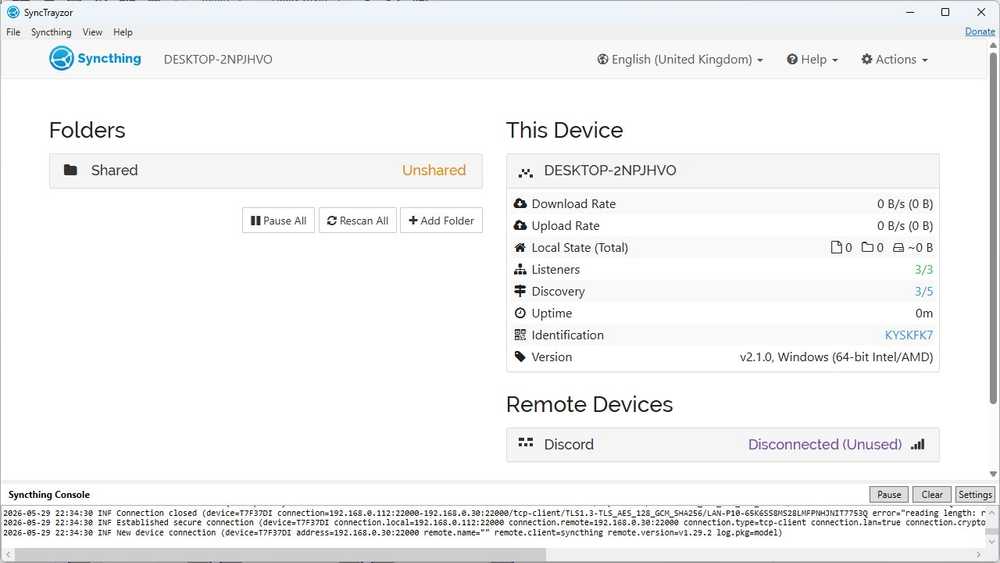Open the Help dropdown in the header

tap(812, 59)
